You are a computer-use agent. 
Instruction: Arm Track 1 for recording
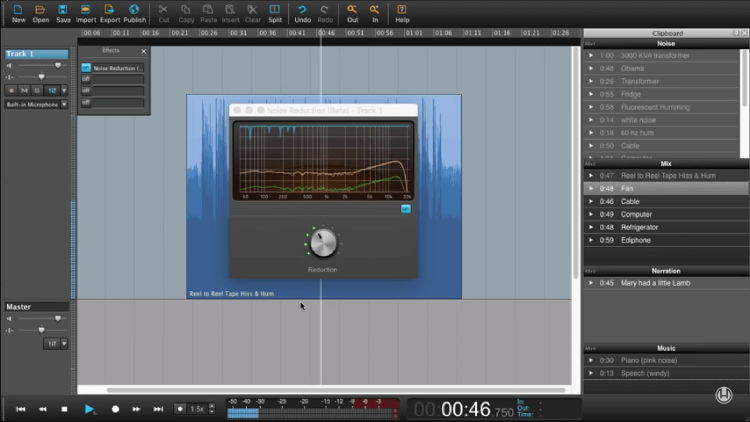tap(11, 90)
